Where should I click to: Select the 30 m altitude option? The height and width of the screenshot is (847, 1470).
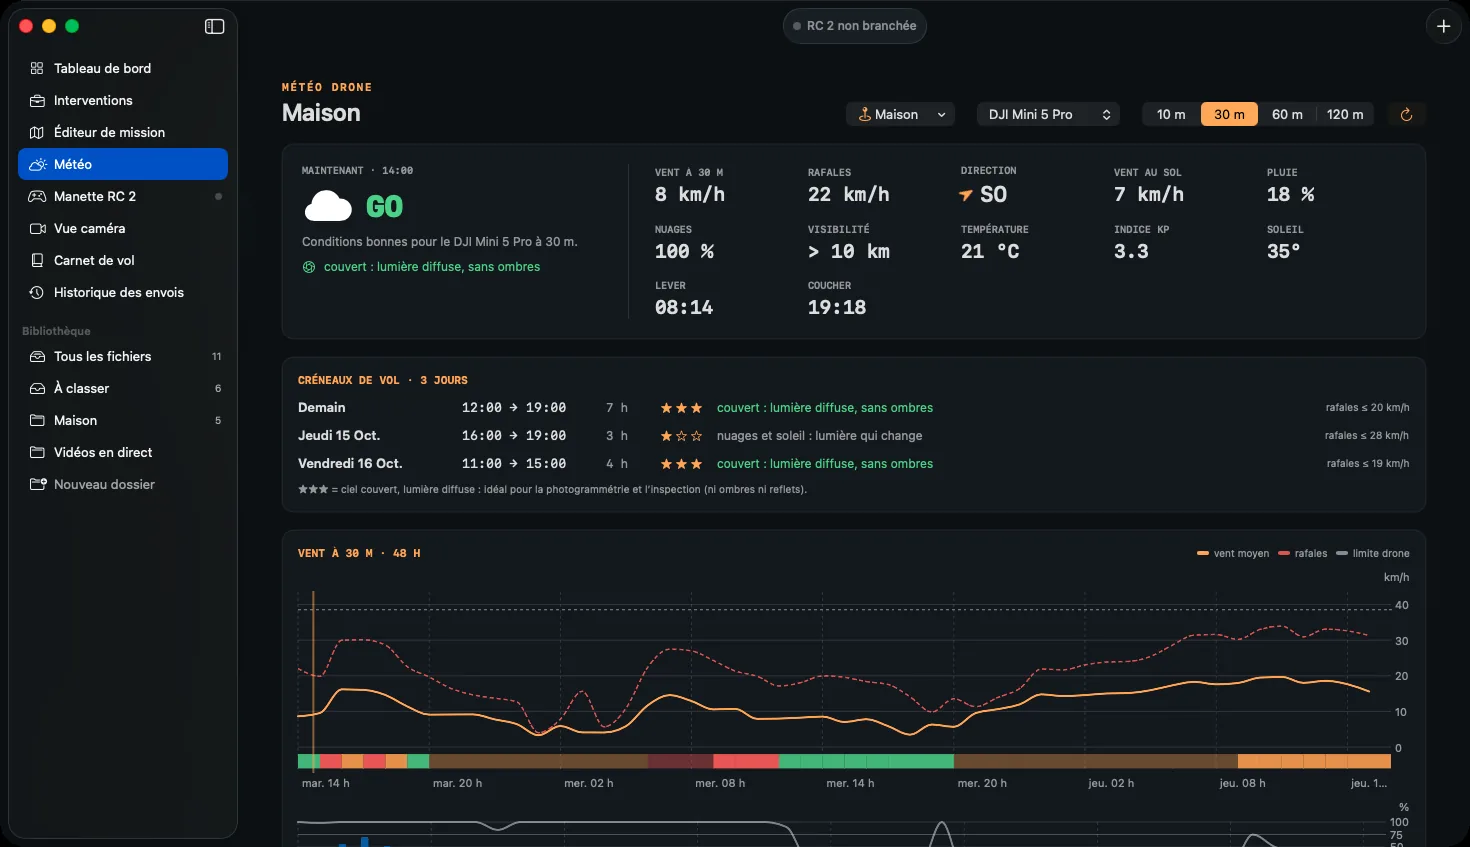1229,115
